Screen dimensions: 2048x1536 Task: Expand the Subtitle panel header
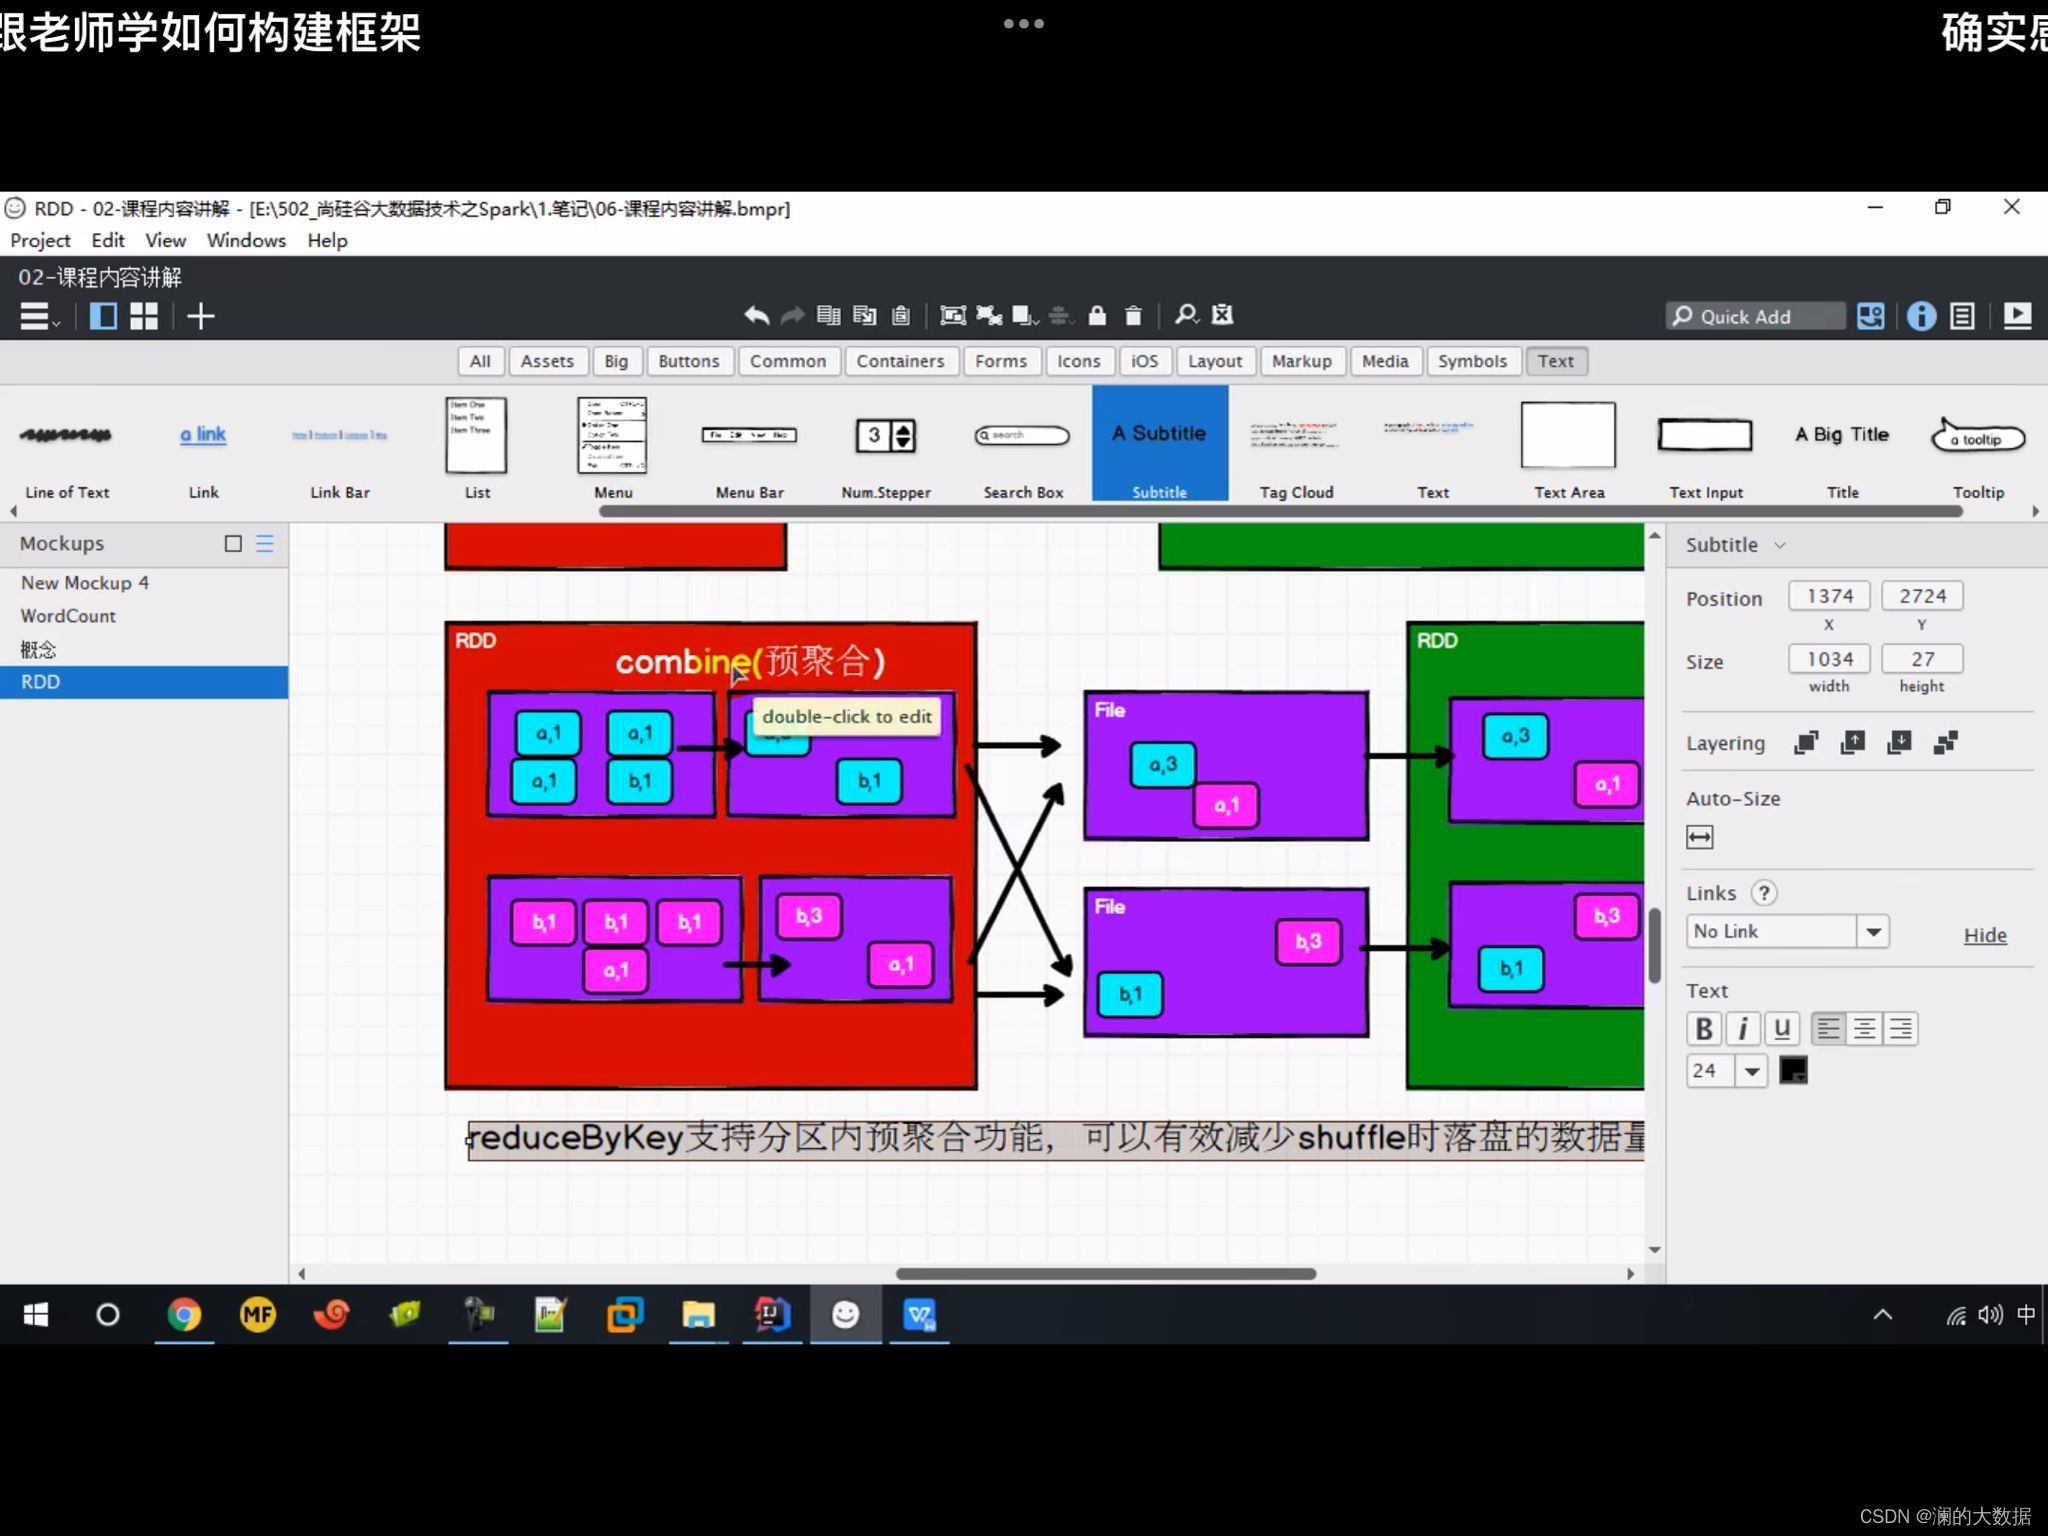click(1780, 544)
